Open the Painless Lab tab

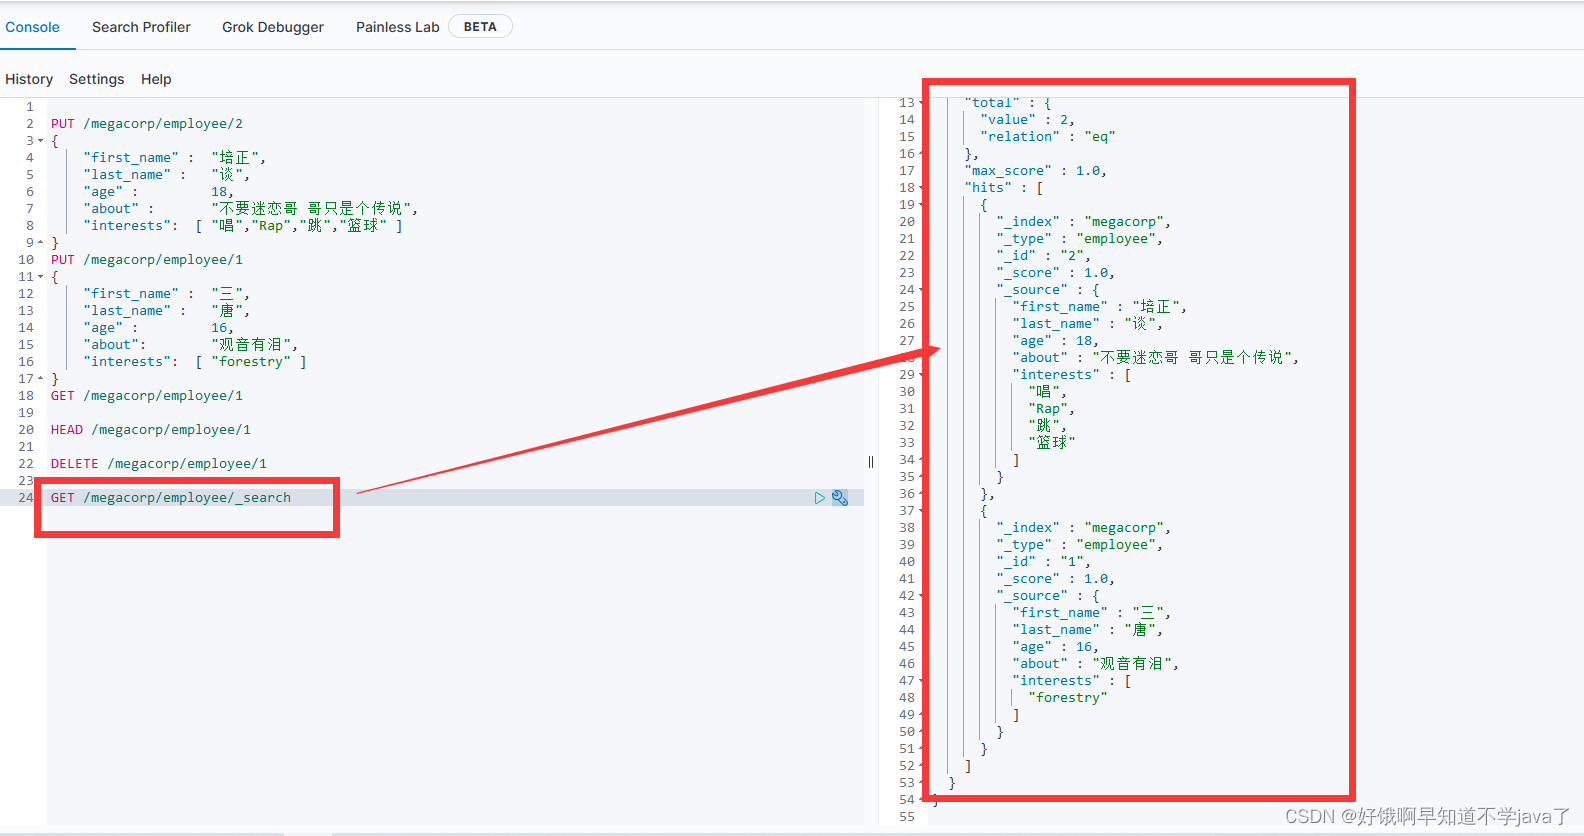397,27
